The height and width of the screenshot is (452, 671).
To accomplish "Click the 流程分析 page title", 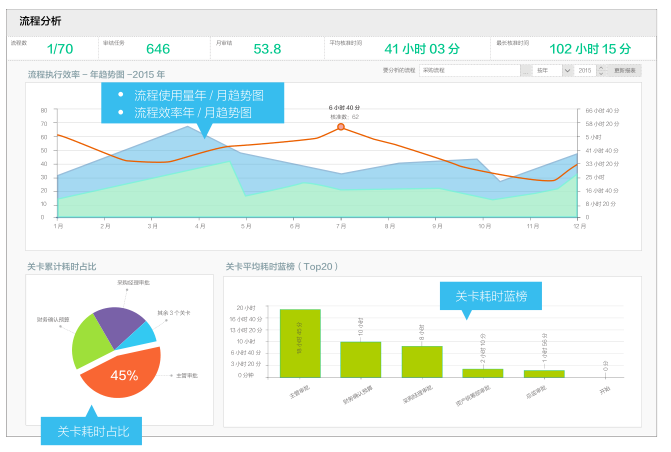I will [40, 21].
